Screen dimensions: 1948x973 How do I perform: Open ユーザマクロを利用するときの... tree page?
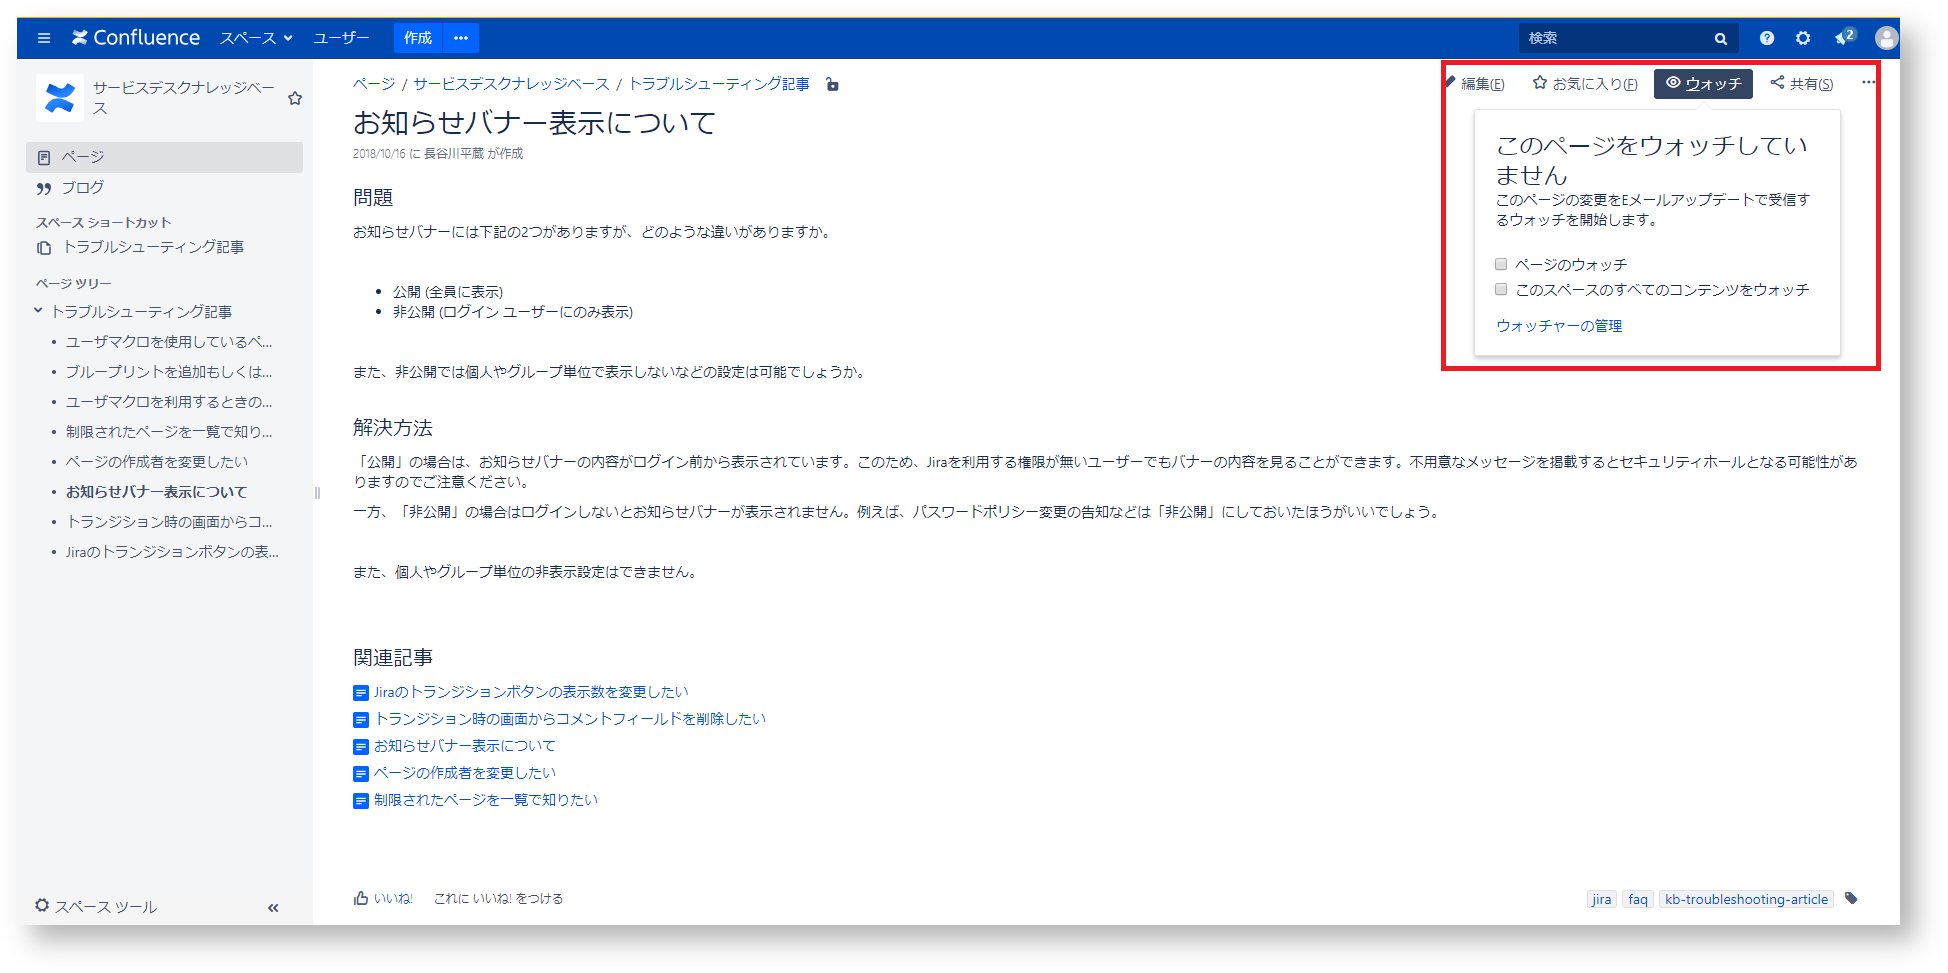pos(168,402)
